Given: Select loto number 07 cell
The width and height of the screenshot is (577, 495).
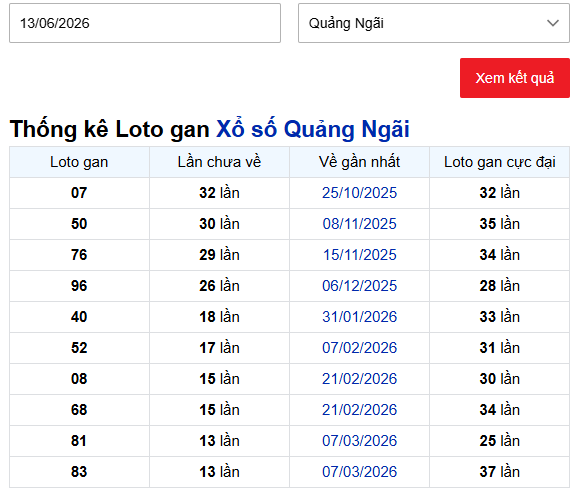Looking at the screenshot, I should 79,193.
